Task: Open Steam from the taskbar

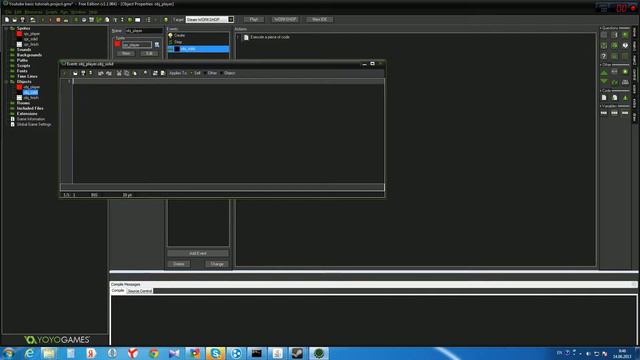Action: [298, 353]
